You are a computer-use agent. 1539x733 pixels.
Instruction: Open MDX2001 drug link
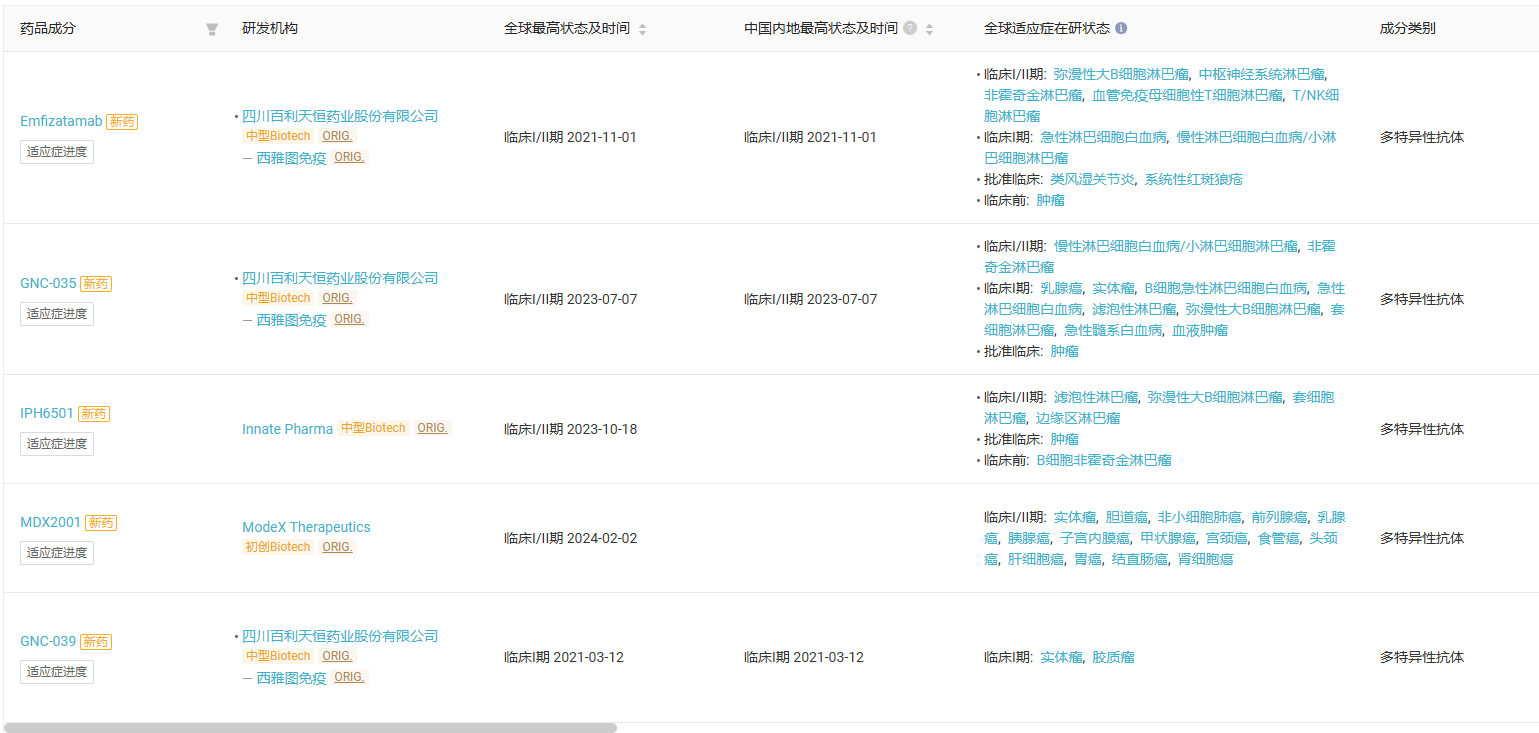coord(51,522)
